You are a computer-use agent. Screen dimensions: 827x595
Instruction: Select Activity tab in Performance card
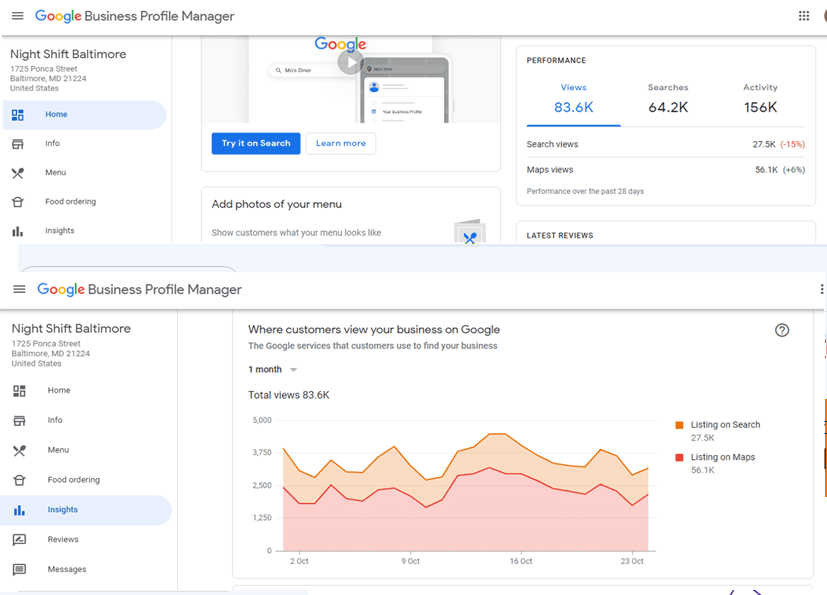coord(760,99)
